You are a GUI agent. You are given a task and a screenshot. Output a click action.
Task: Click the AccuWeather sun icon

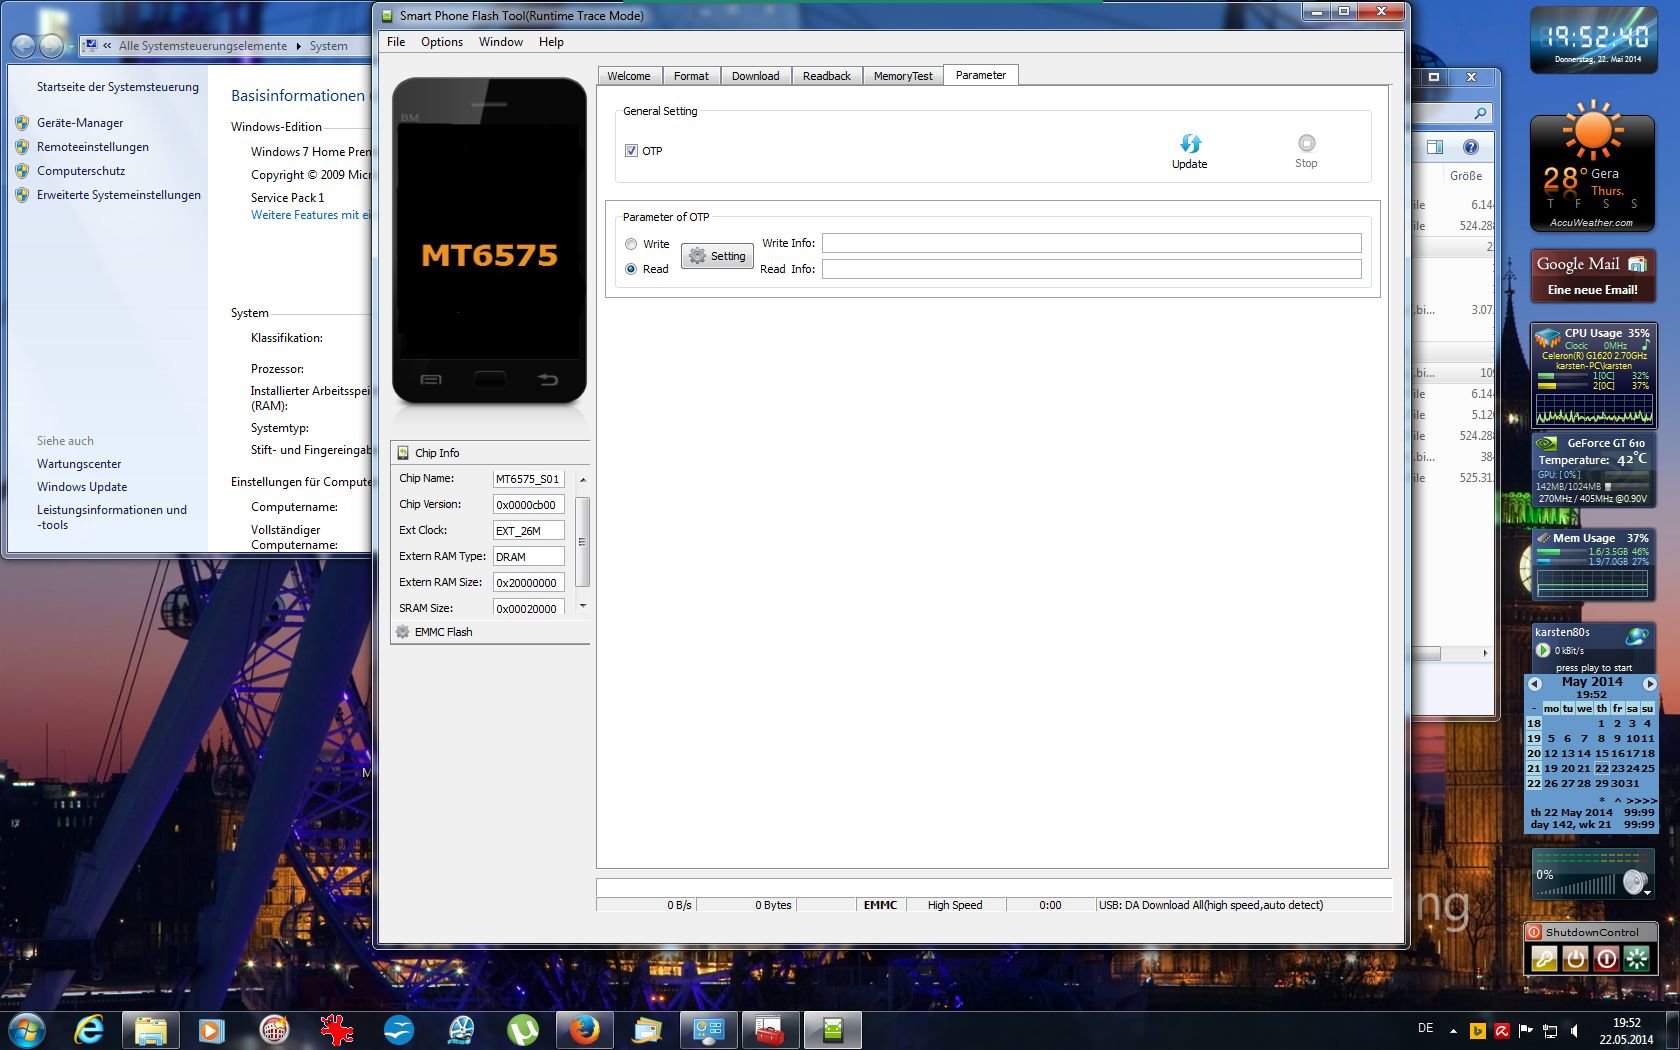coord(1592,130)
